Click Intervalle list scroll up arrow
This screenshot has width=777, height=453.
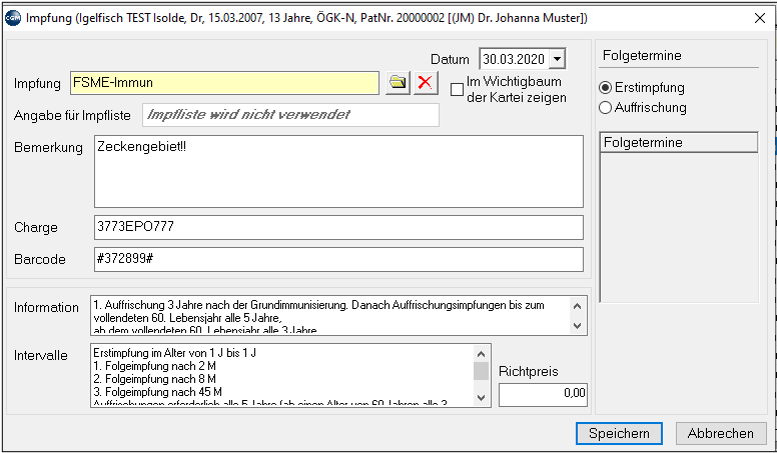point(481,354)
